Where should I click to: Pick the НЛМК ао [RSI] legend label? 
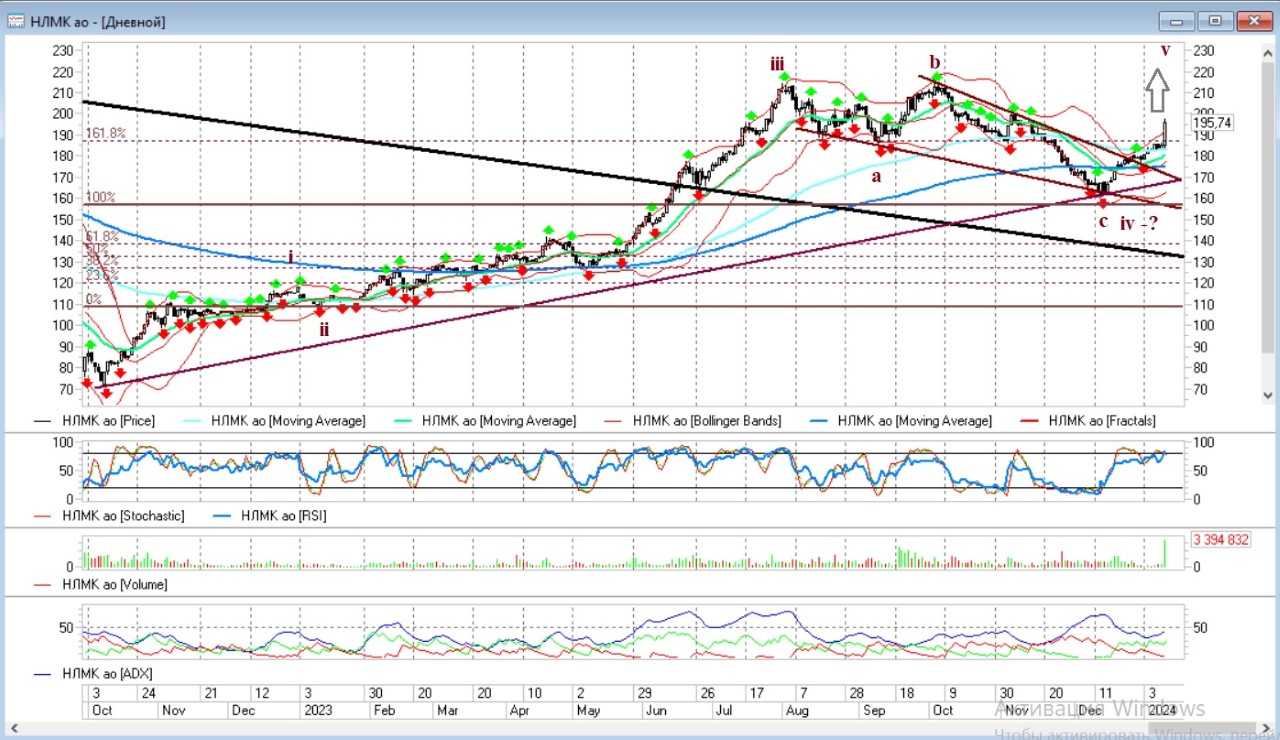272,516
